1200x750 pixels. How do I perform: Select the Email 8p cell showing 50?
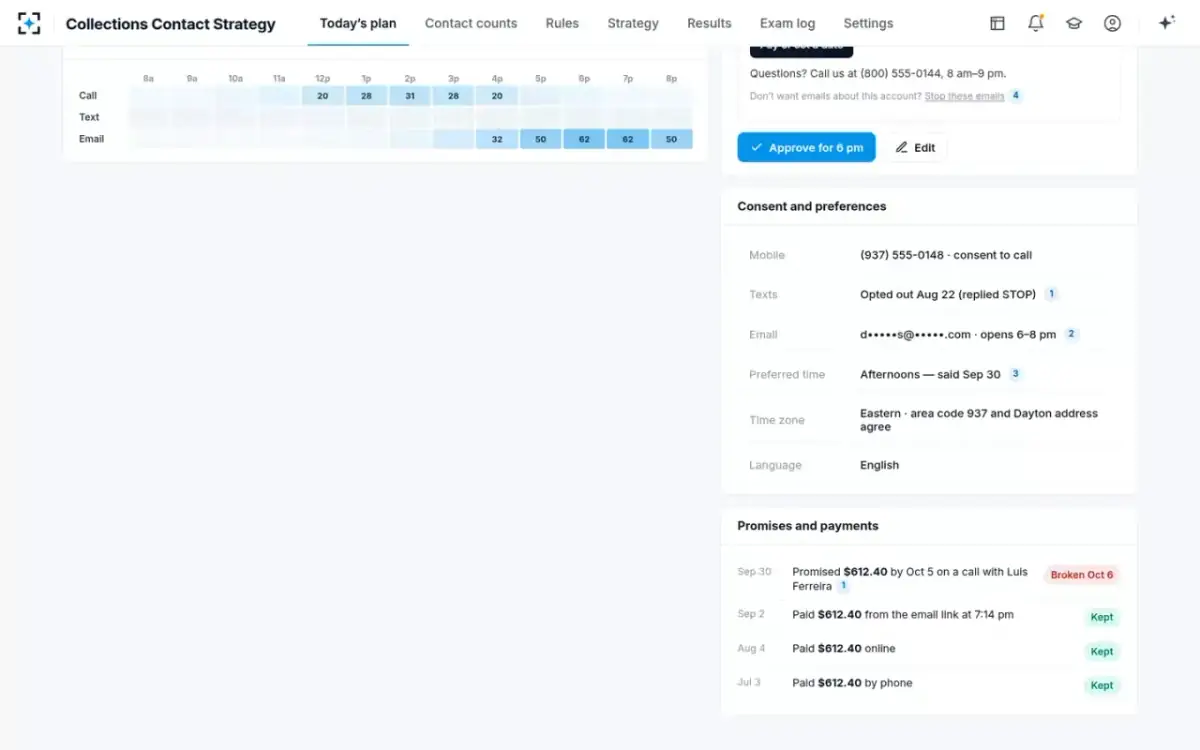click(x=671, y=139)
